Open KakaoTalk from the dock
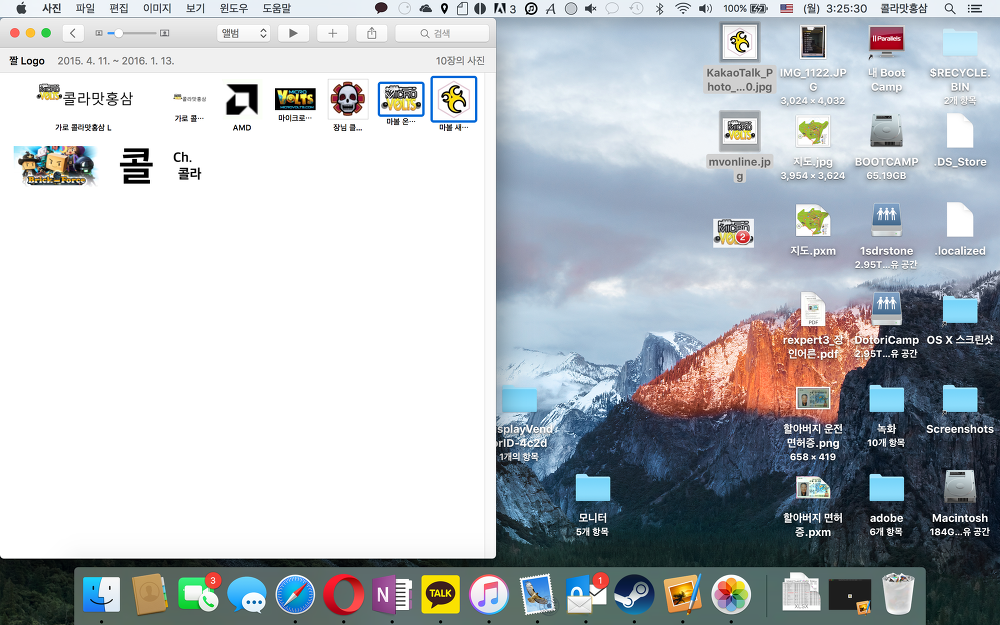The image size is (1000, 625). pyautogui.click(x=441, y=594)
